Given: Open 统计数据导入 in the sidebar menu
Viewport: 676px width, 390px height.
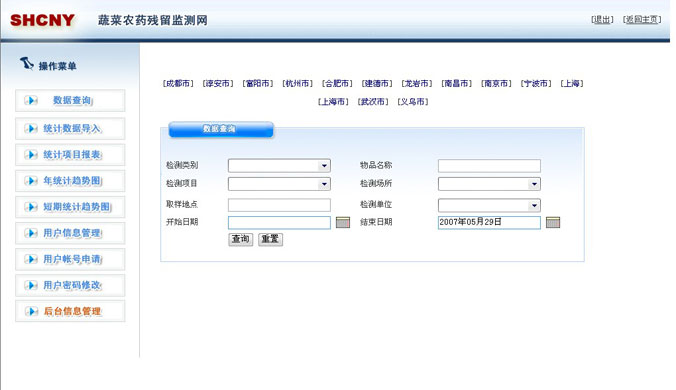Looking at the screenshot, I should tap(70, 128).
